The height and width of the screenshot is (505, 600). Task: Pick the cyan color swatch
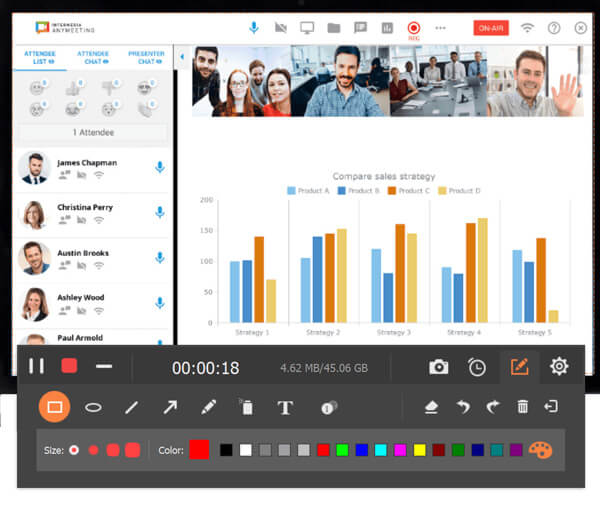[x=381, y=450]
